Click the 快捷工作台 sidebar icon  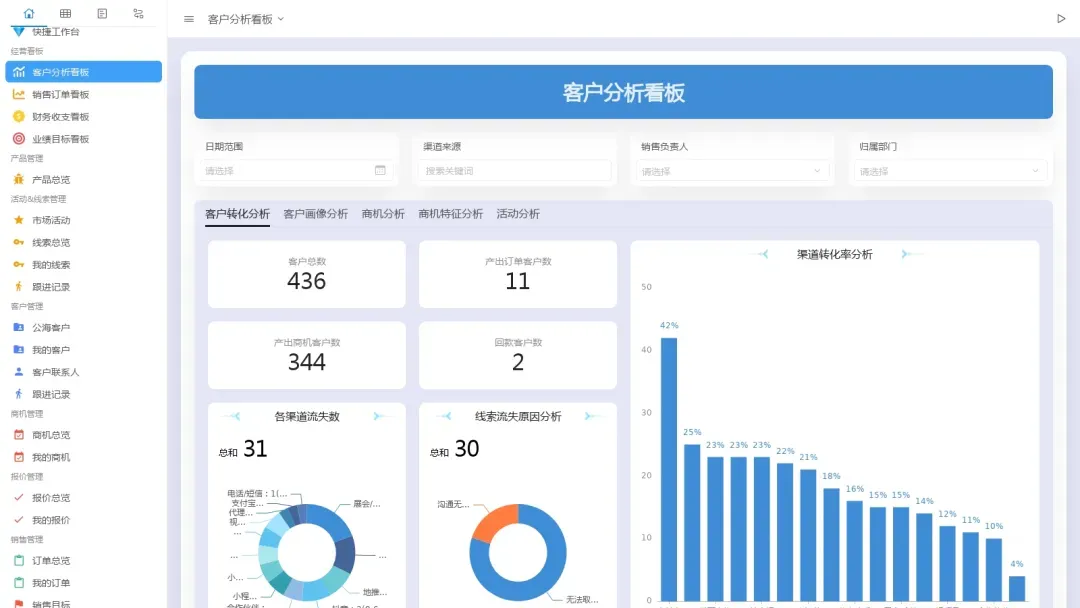point(19,32)
